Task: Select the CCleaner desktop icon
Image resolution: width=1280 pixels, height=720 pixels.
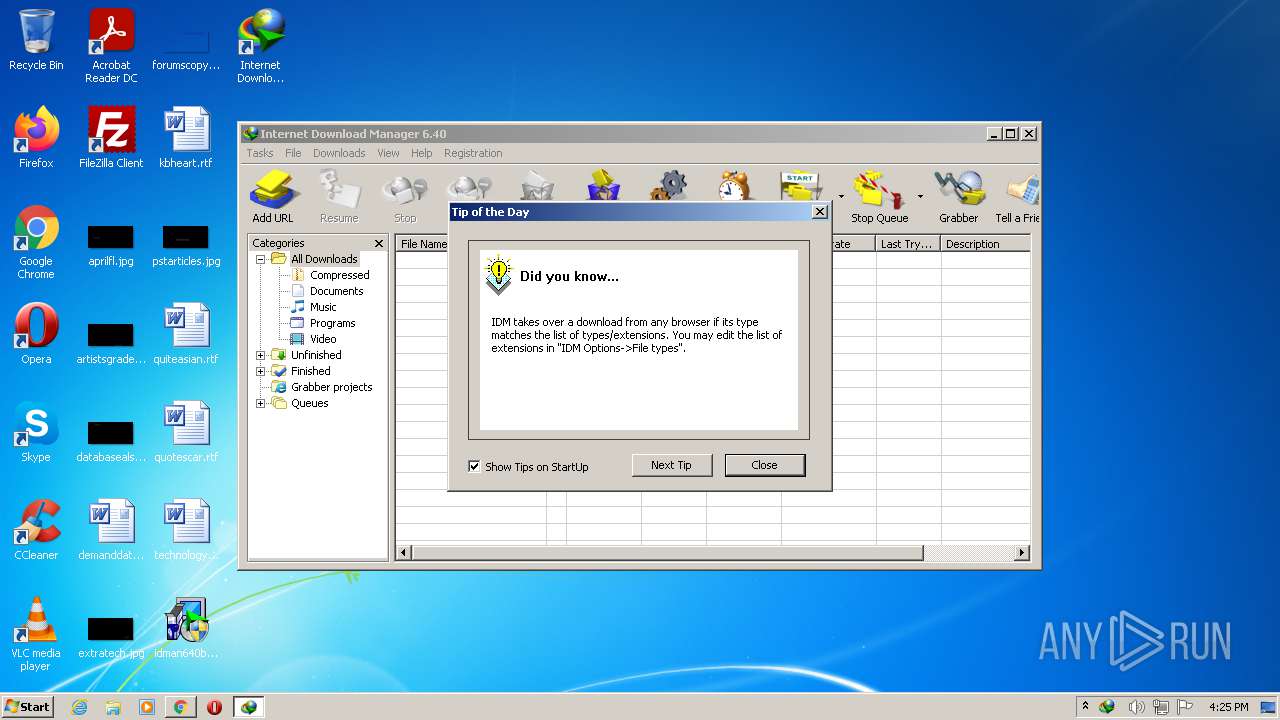Action: click(x=36, y=530)
